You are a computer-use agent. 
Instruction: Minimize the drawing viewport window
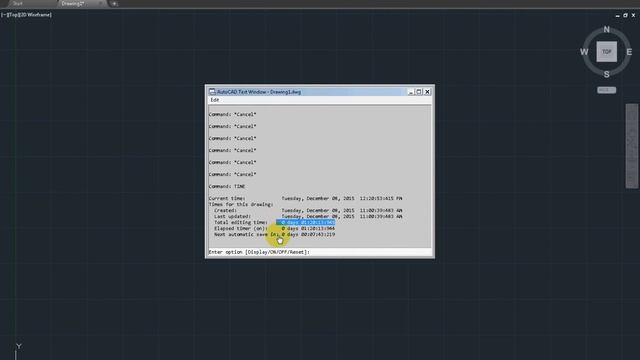coord(618,16)
